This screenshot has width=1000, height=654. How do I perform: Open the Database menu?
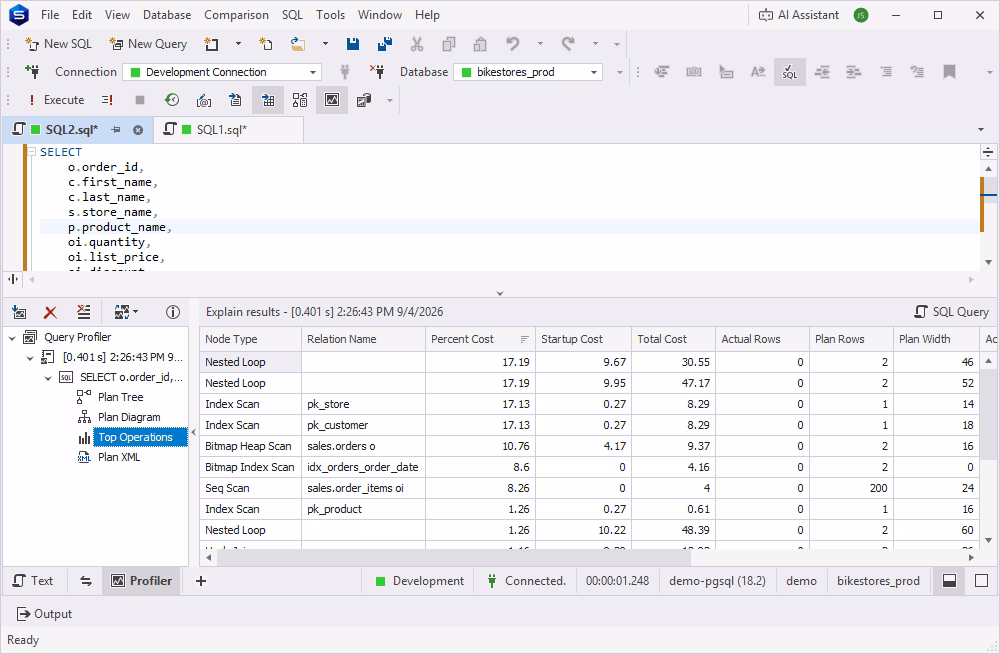coord(166,15)
